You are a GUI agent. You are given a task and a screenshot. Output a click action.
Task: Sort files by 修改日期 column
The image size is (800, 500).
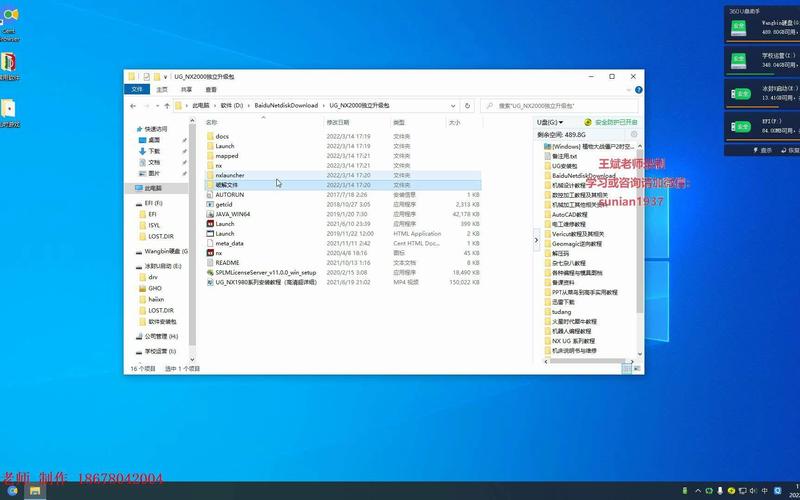357,122
